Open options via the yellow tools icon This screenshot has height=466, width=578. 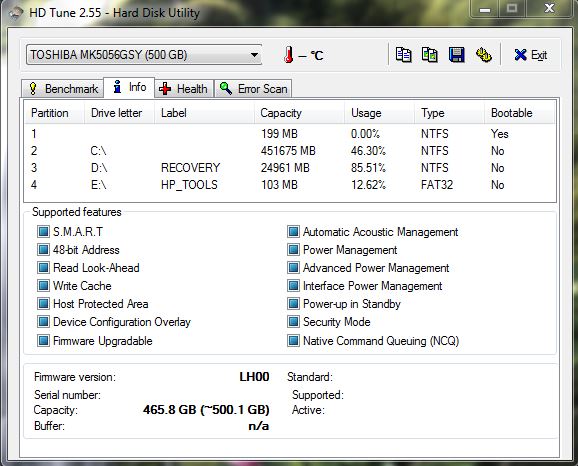point(484,55)
